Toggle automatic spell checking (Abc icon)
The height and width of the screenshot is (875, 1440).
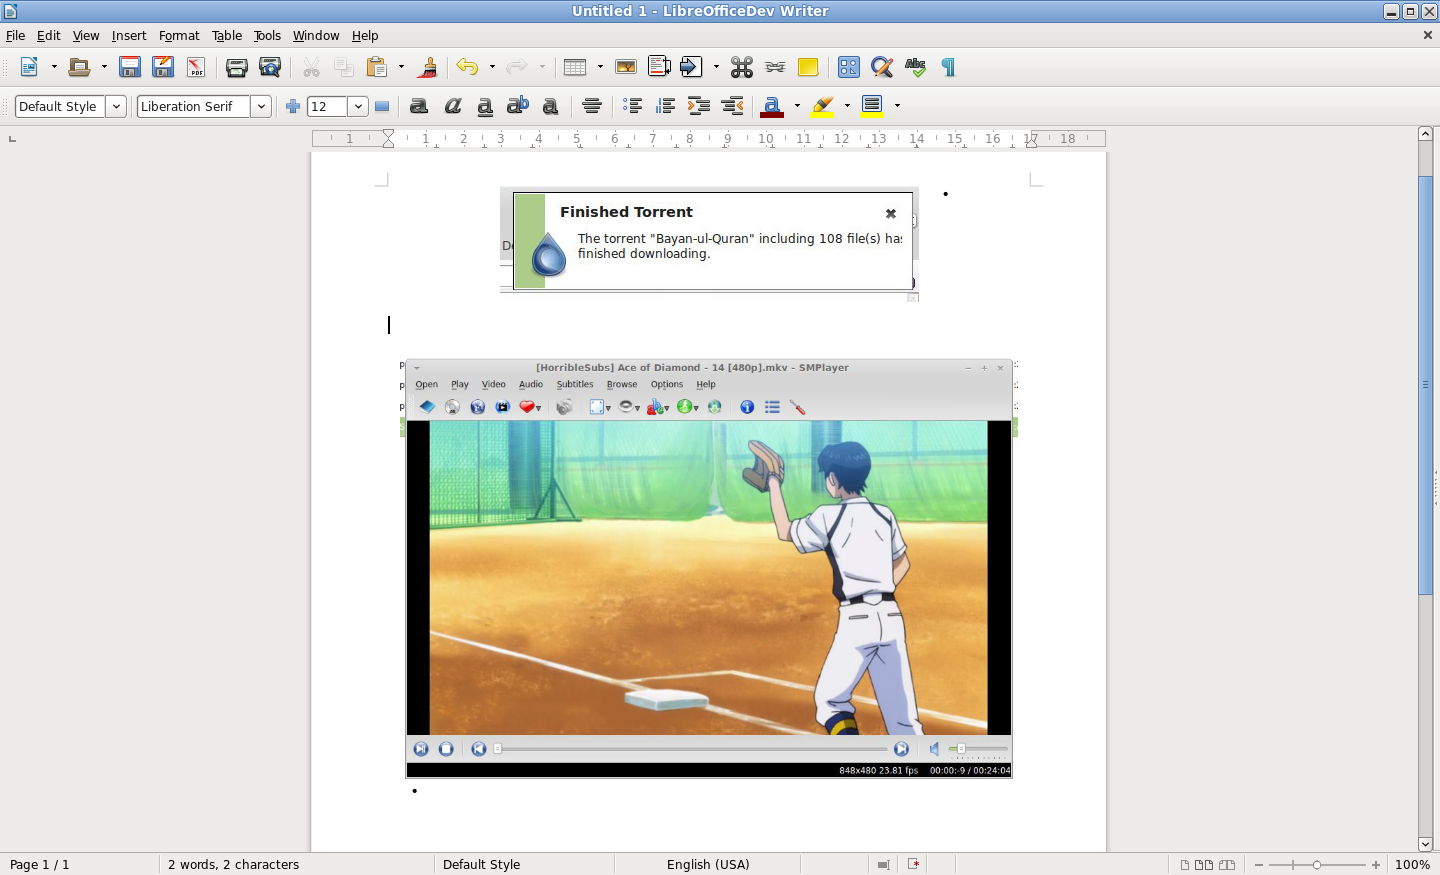coord(915,67)
